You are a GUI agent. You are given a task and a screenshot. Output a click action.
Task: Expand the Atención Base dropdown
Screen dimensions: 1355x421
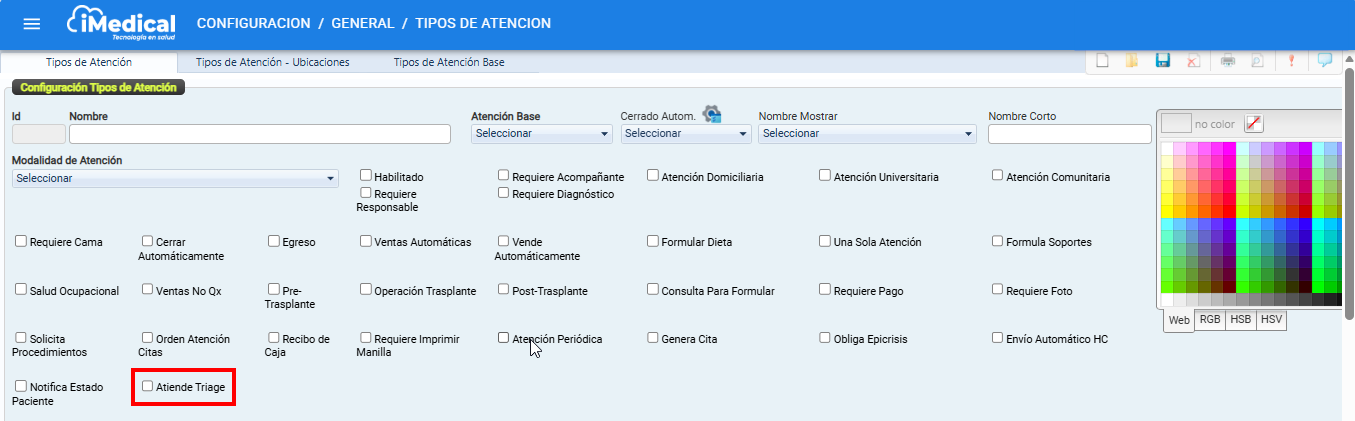click(x=542, y=134)
